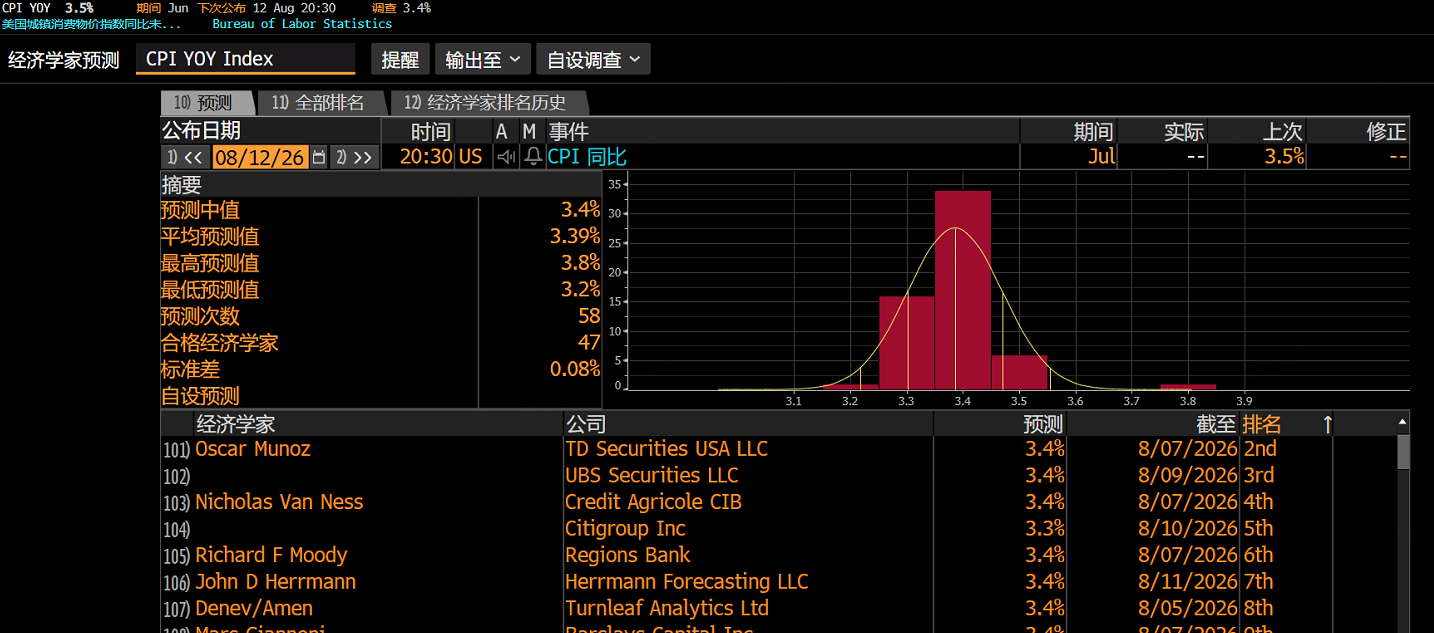
Task: Select the Oscar Munoz forecast row
Action: pos(778,449)
